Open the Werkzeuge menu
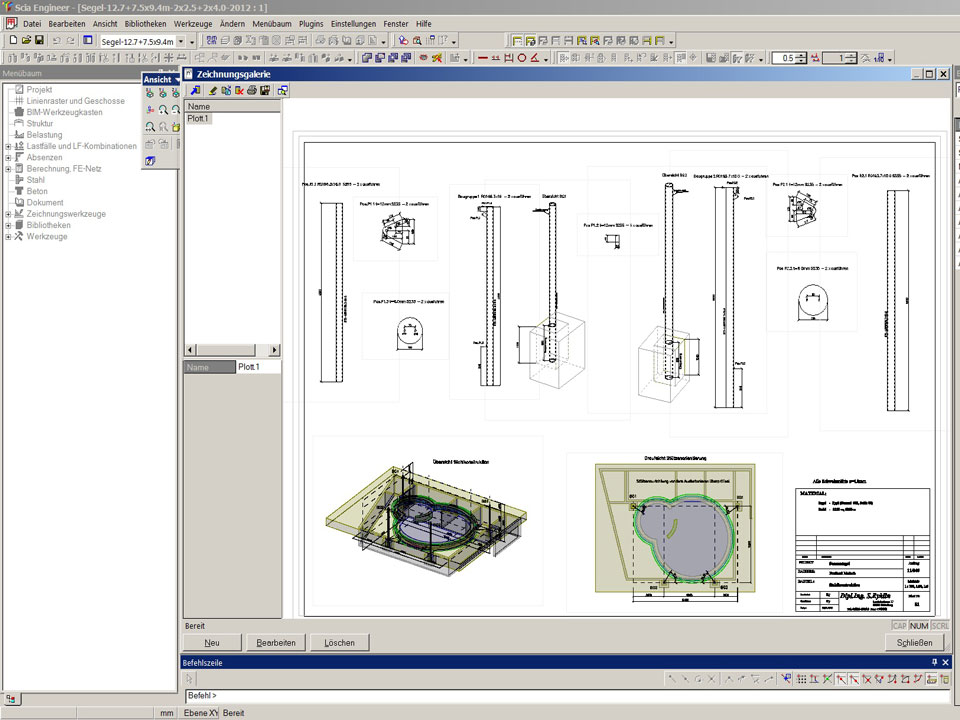960x720 pixels. (x=191, y=22)
